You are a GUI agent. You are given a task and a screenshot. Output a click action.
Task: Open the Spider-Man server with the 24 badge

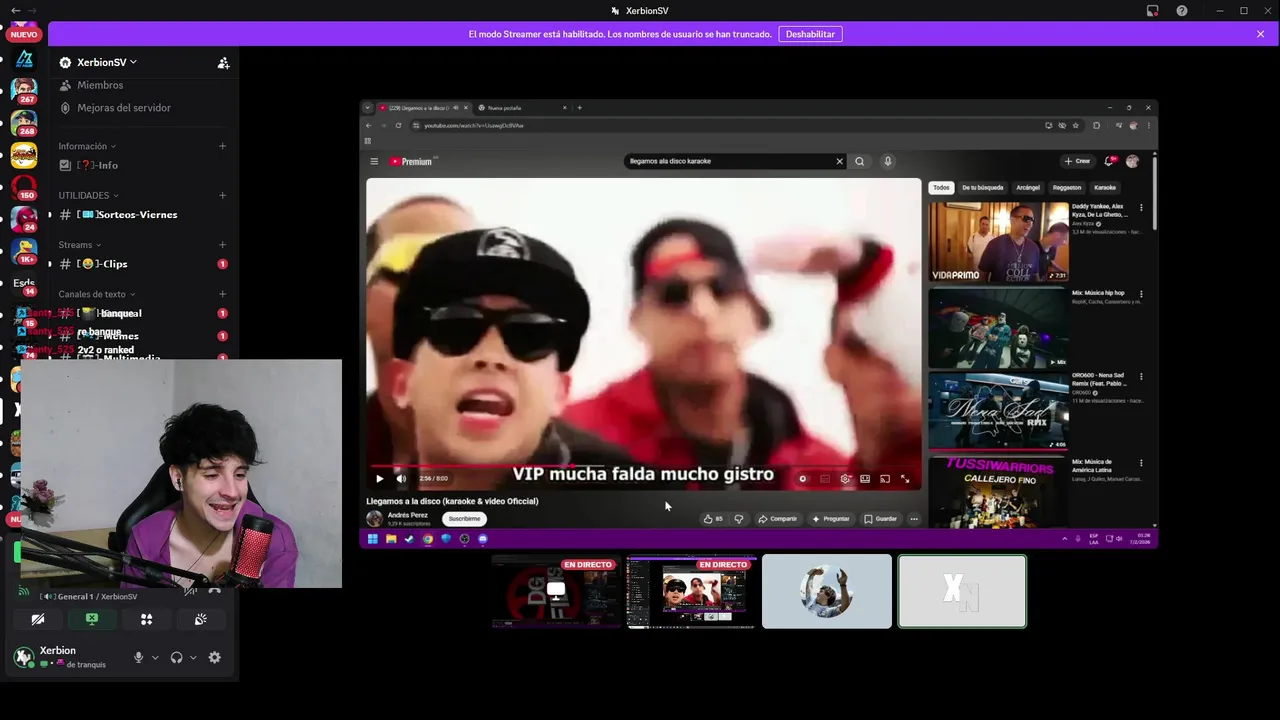(24, 219)
